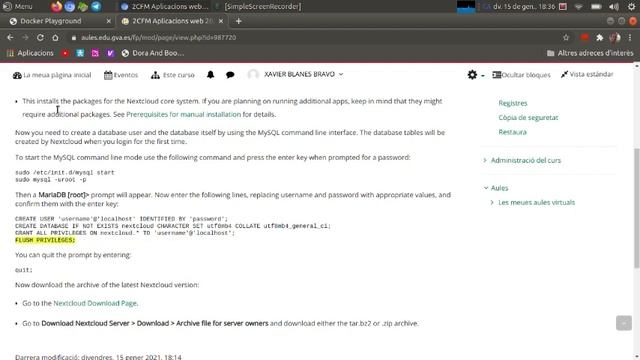Viewport: 640px width, 360px height.
Task: Open the Este curso menu
Action: click(x=173, y=75)
